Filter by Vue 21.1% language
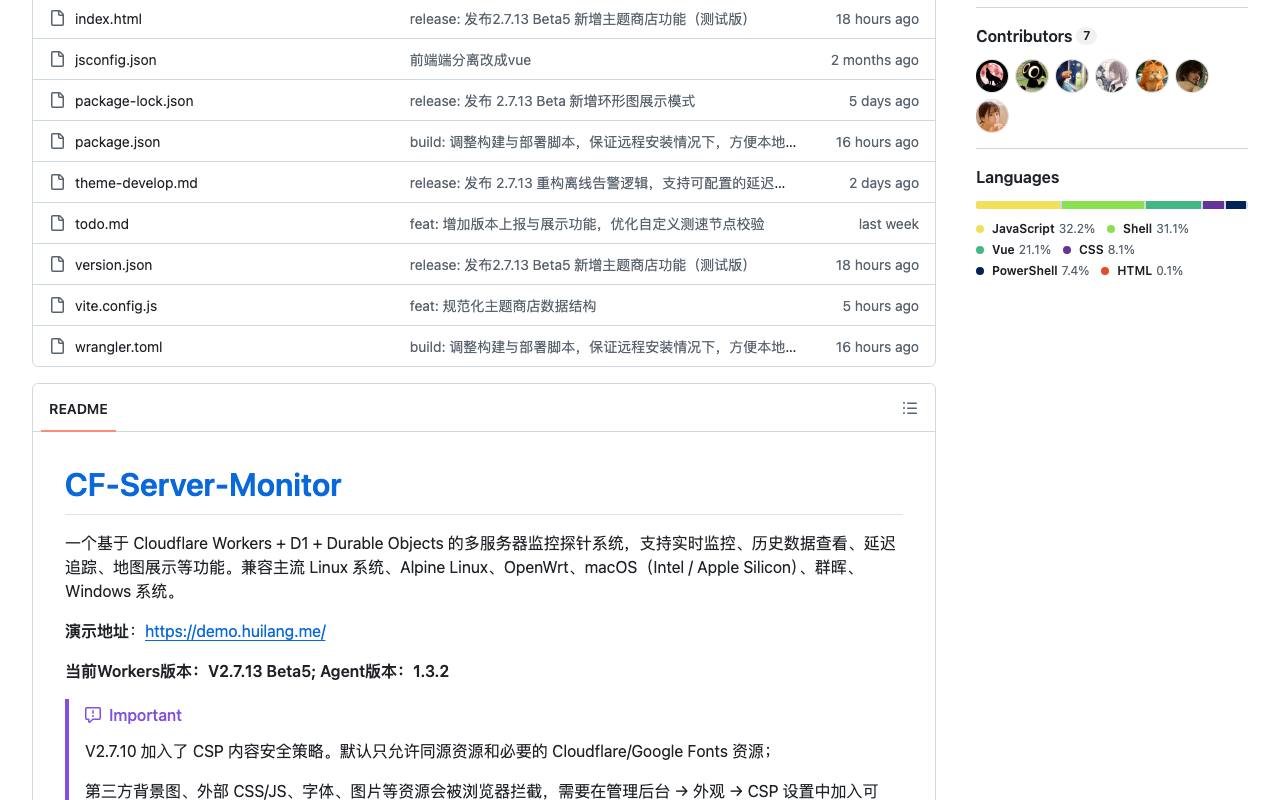Viewport: 1280px width, 800px height. point(1014,250)
